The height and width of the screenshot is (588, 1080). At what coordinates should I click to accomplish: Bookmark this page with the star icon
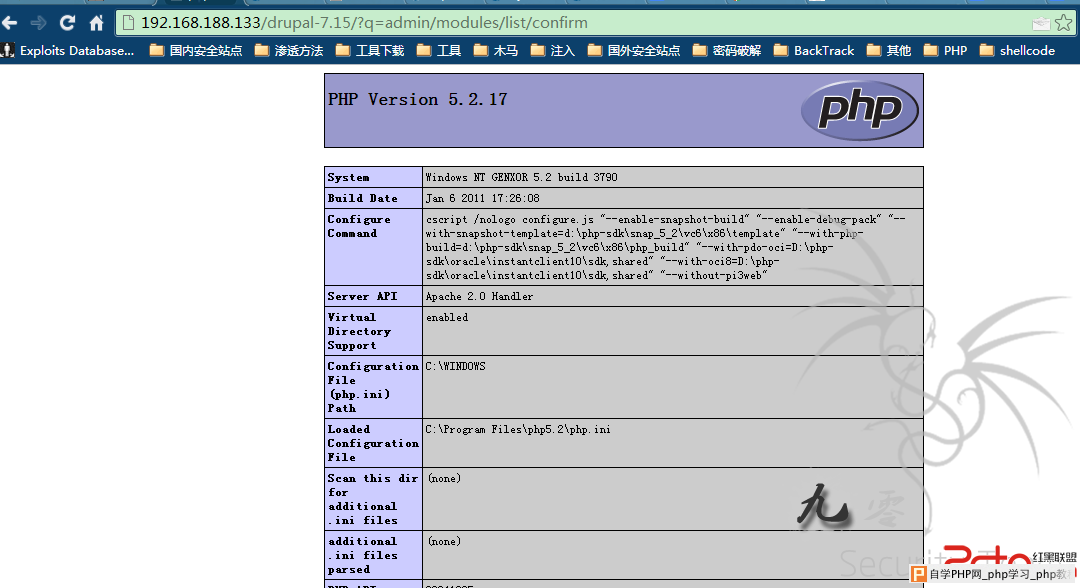[x=1063, y=23]
